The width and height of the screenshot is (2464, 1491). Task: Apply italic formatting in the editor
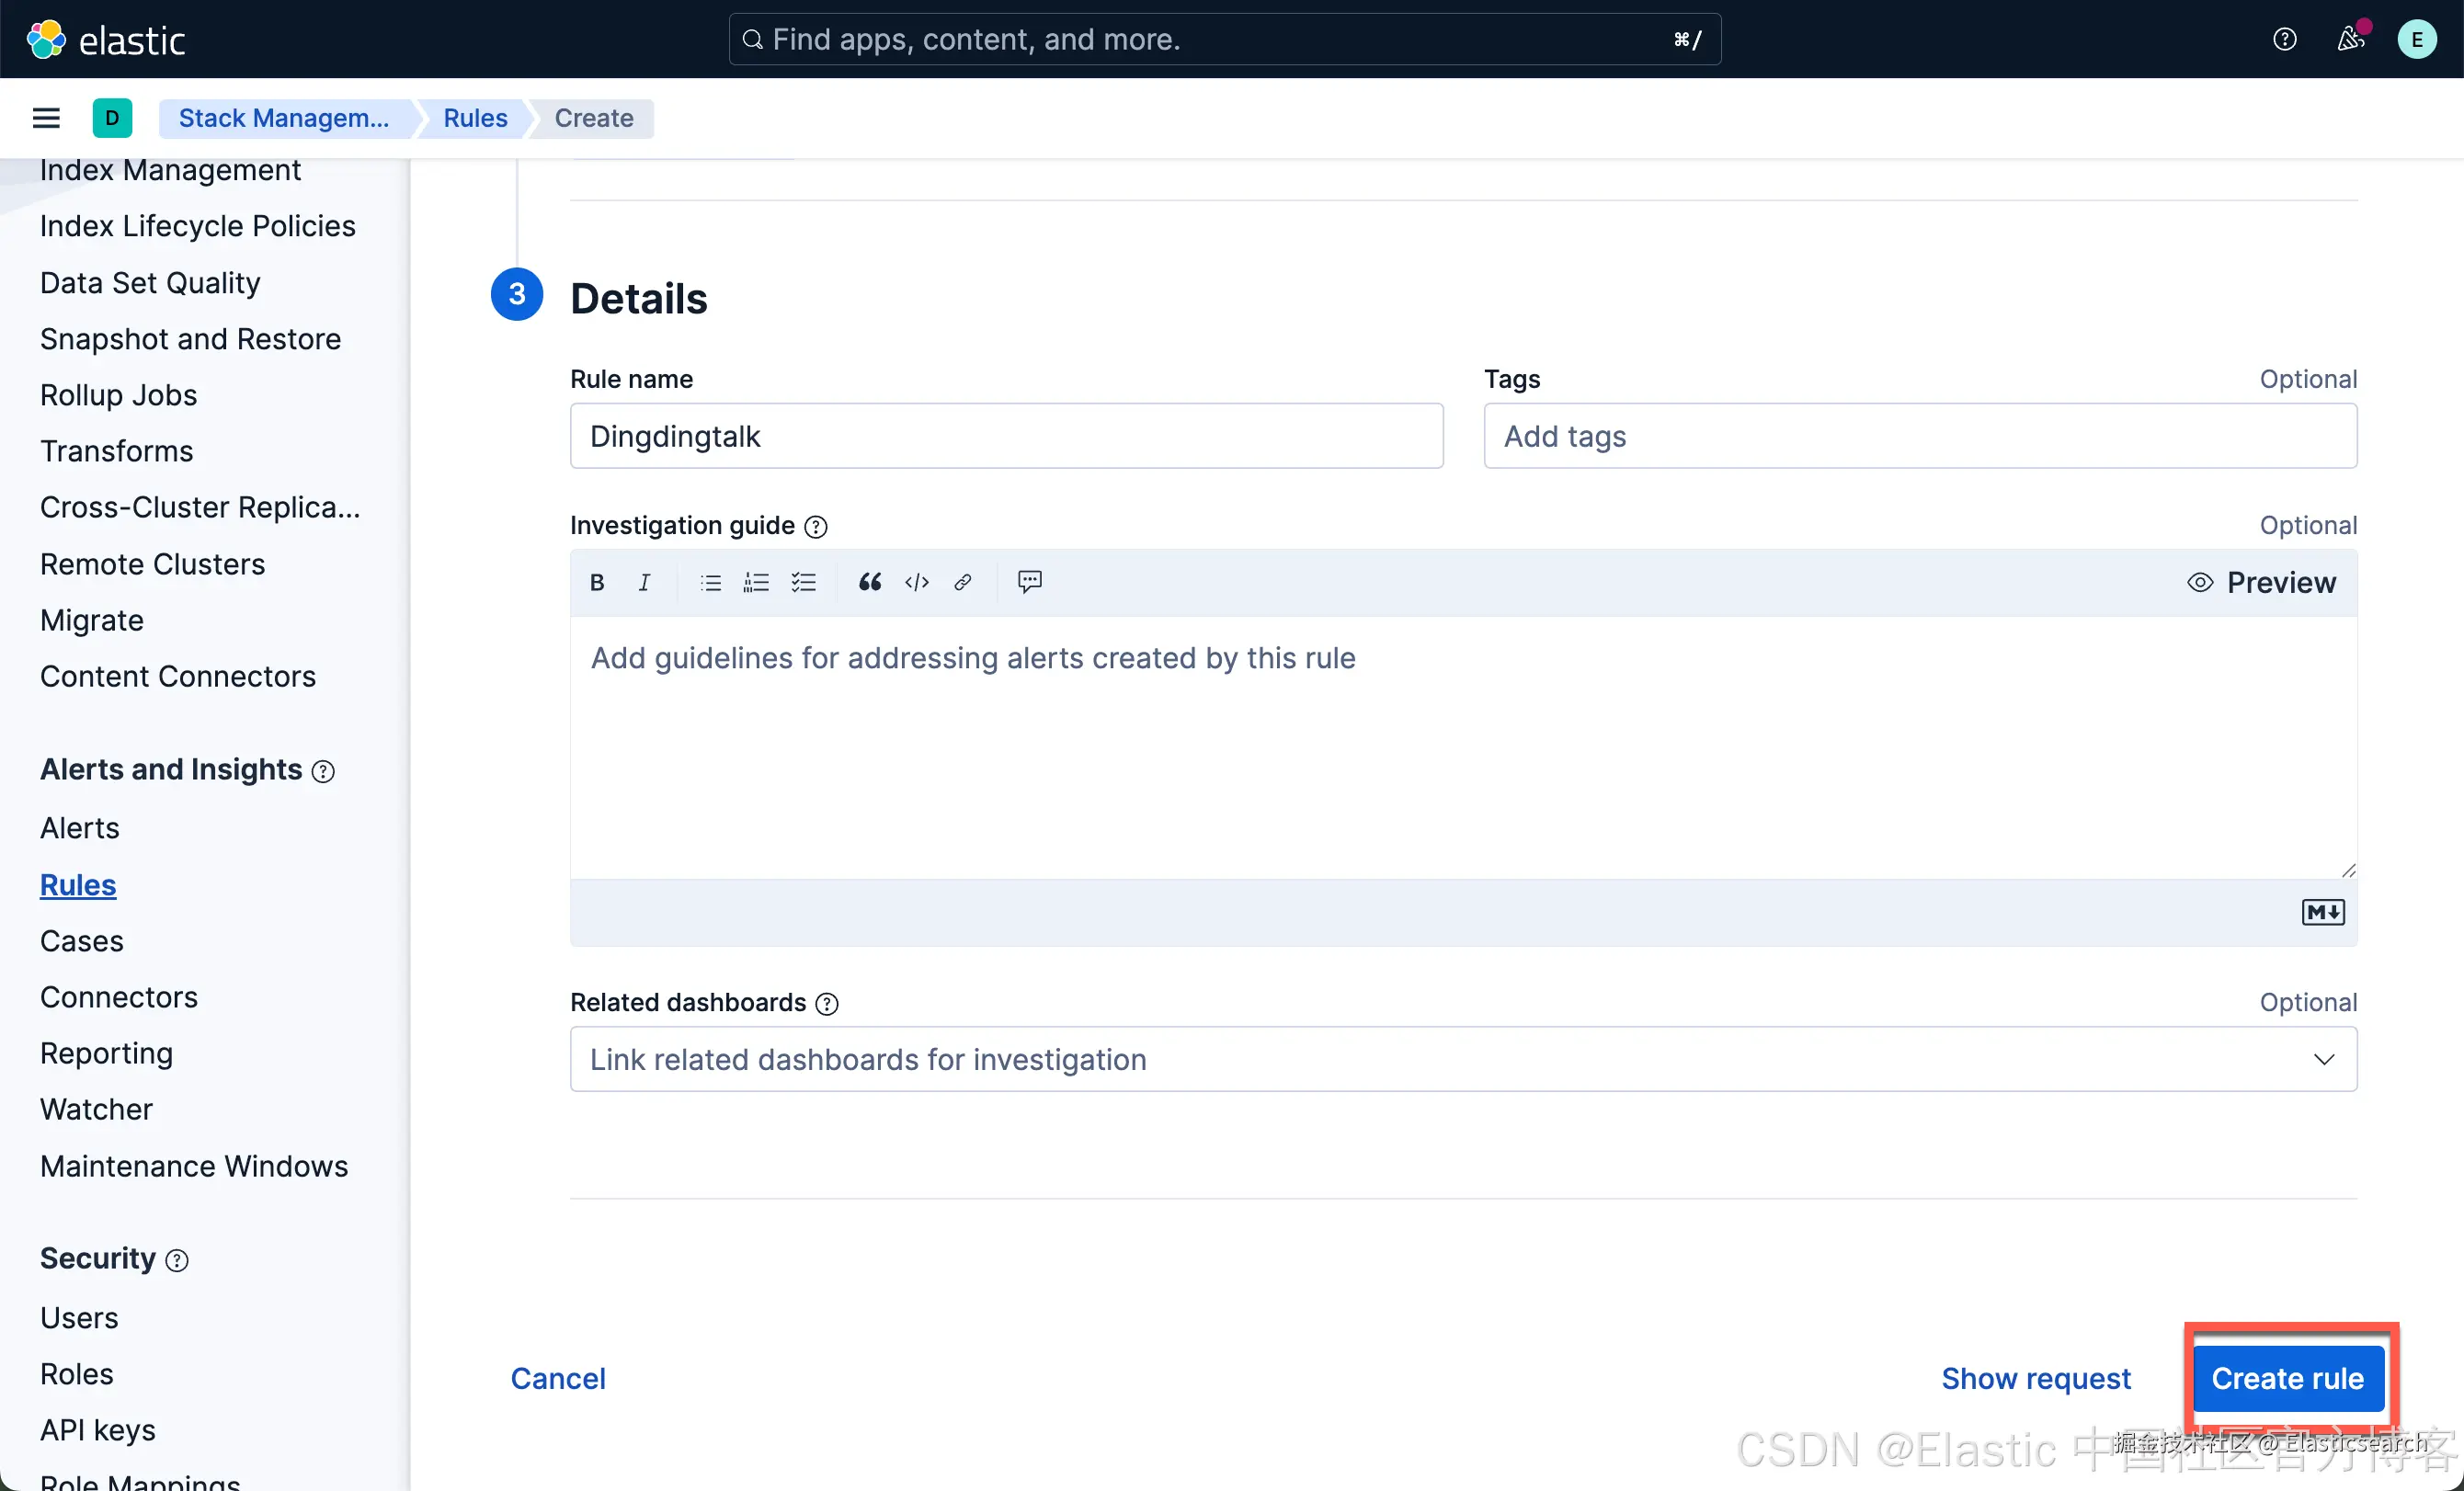tap(644, 582)
